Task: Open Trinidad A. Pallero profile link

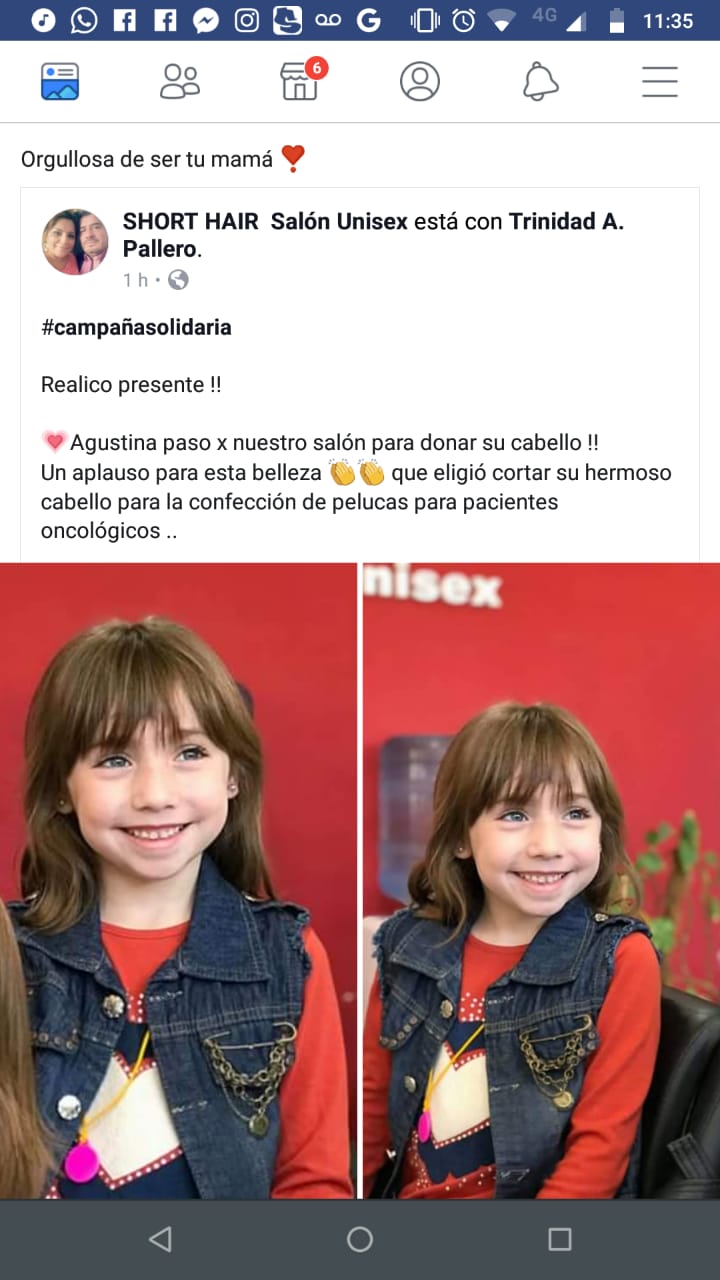Action: click(373, 234)
